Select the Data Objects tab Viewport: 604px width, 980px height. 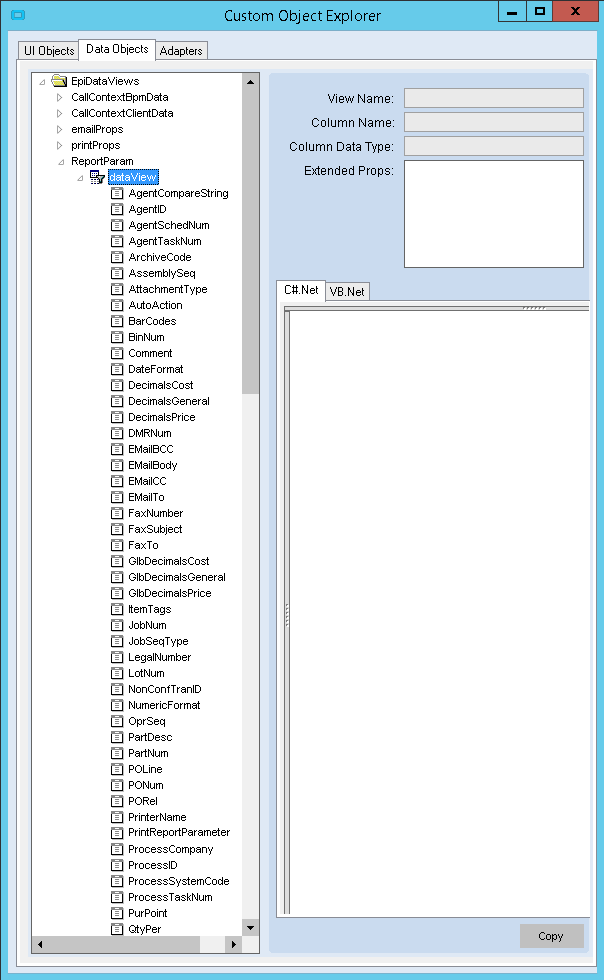pos(117,49)
